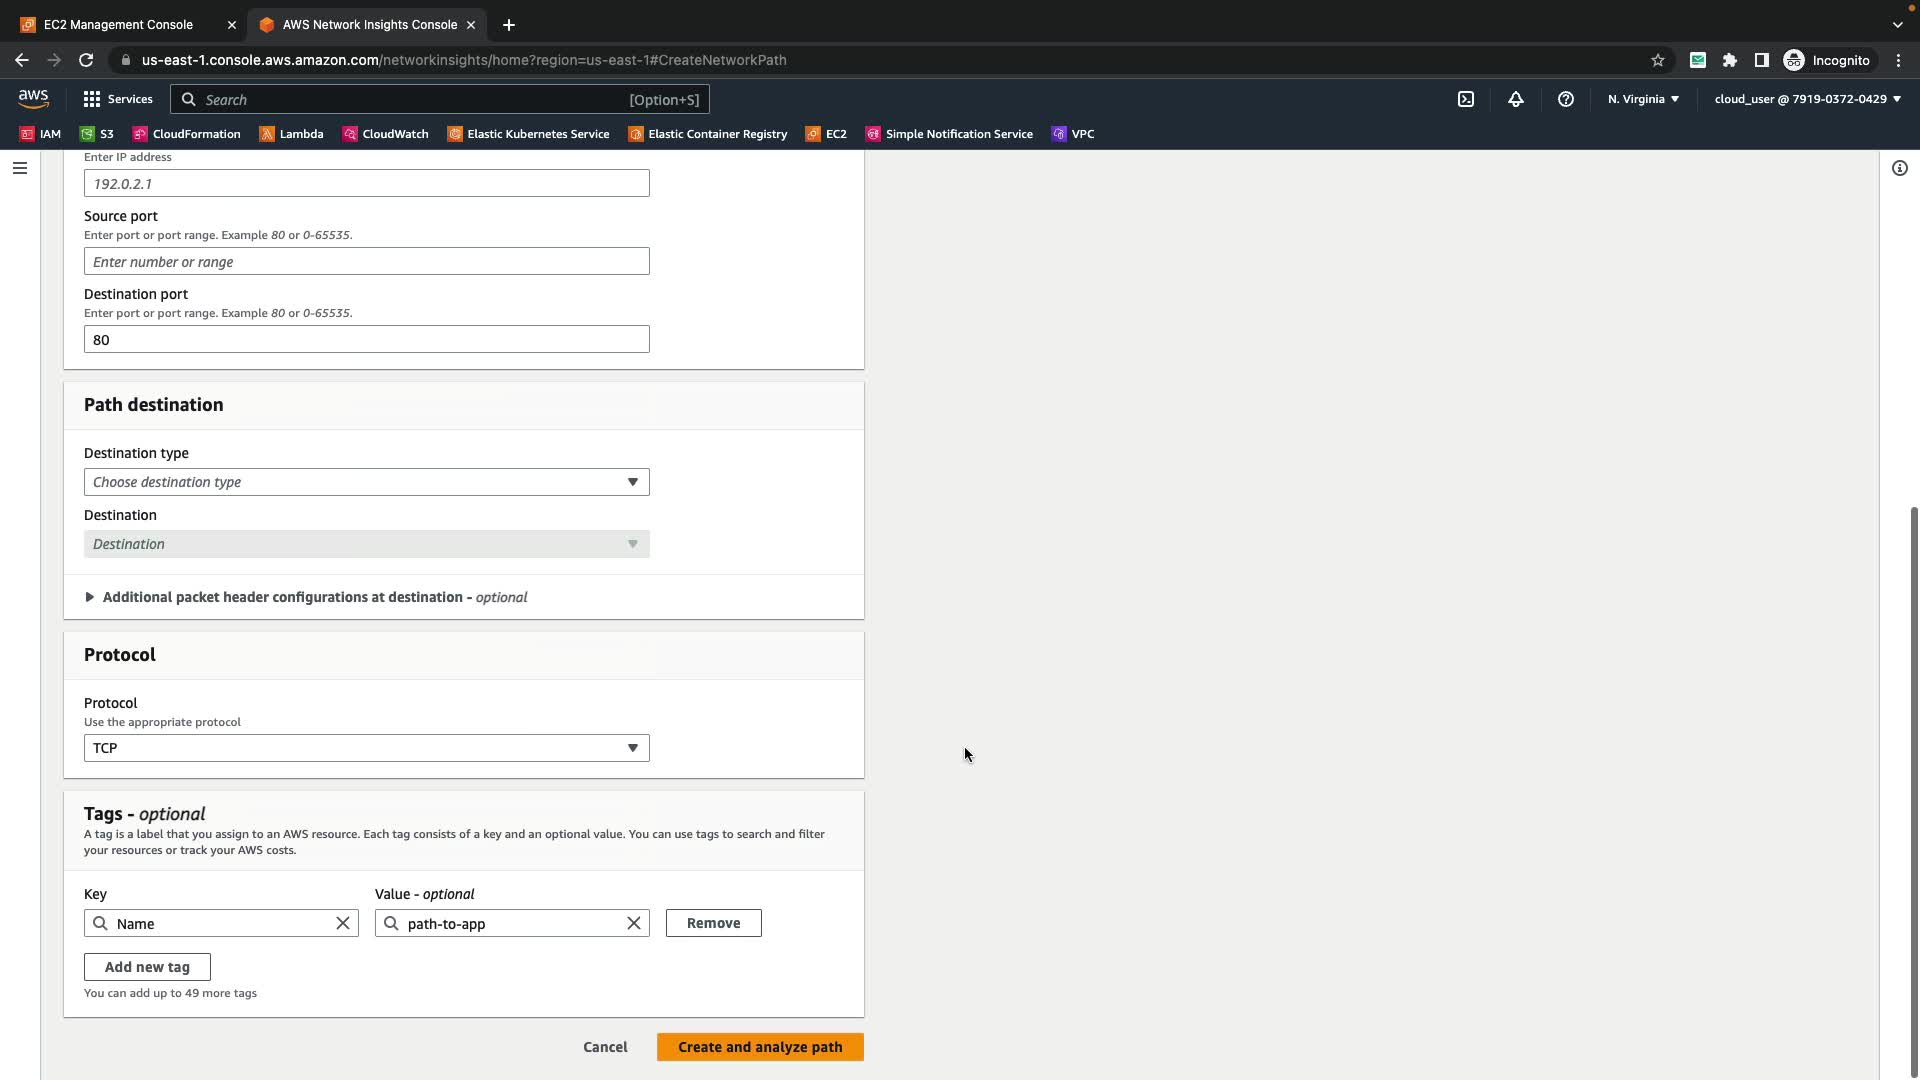Bookmark this page with star icon
This screenshot has width=1920, height=1080.
1658,60
